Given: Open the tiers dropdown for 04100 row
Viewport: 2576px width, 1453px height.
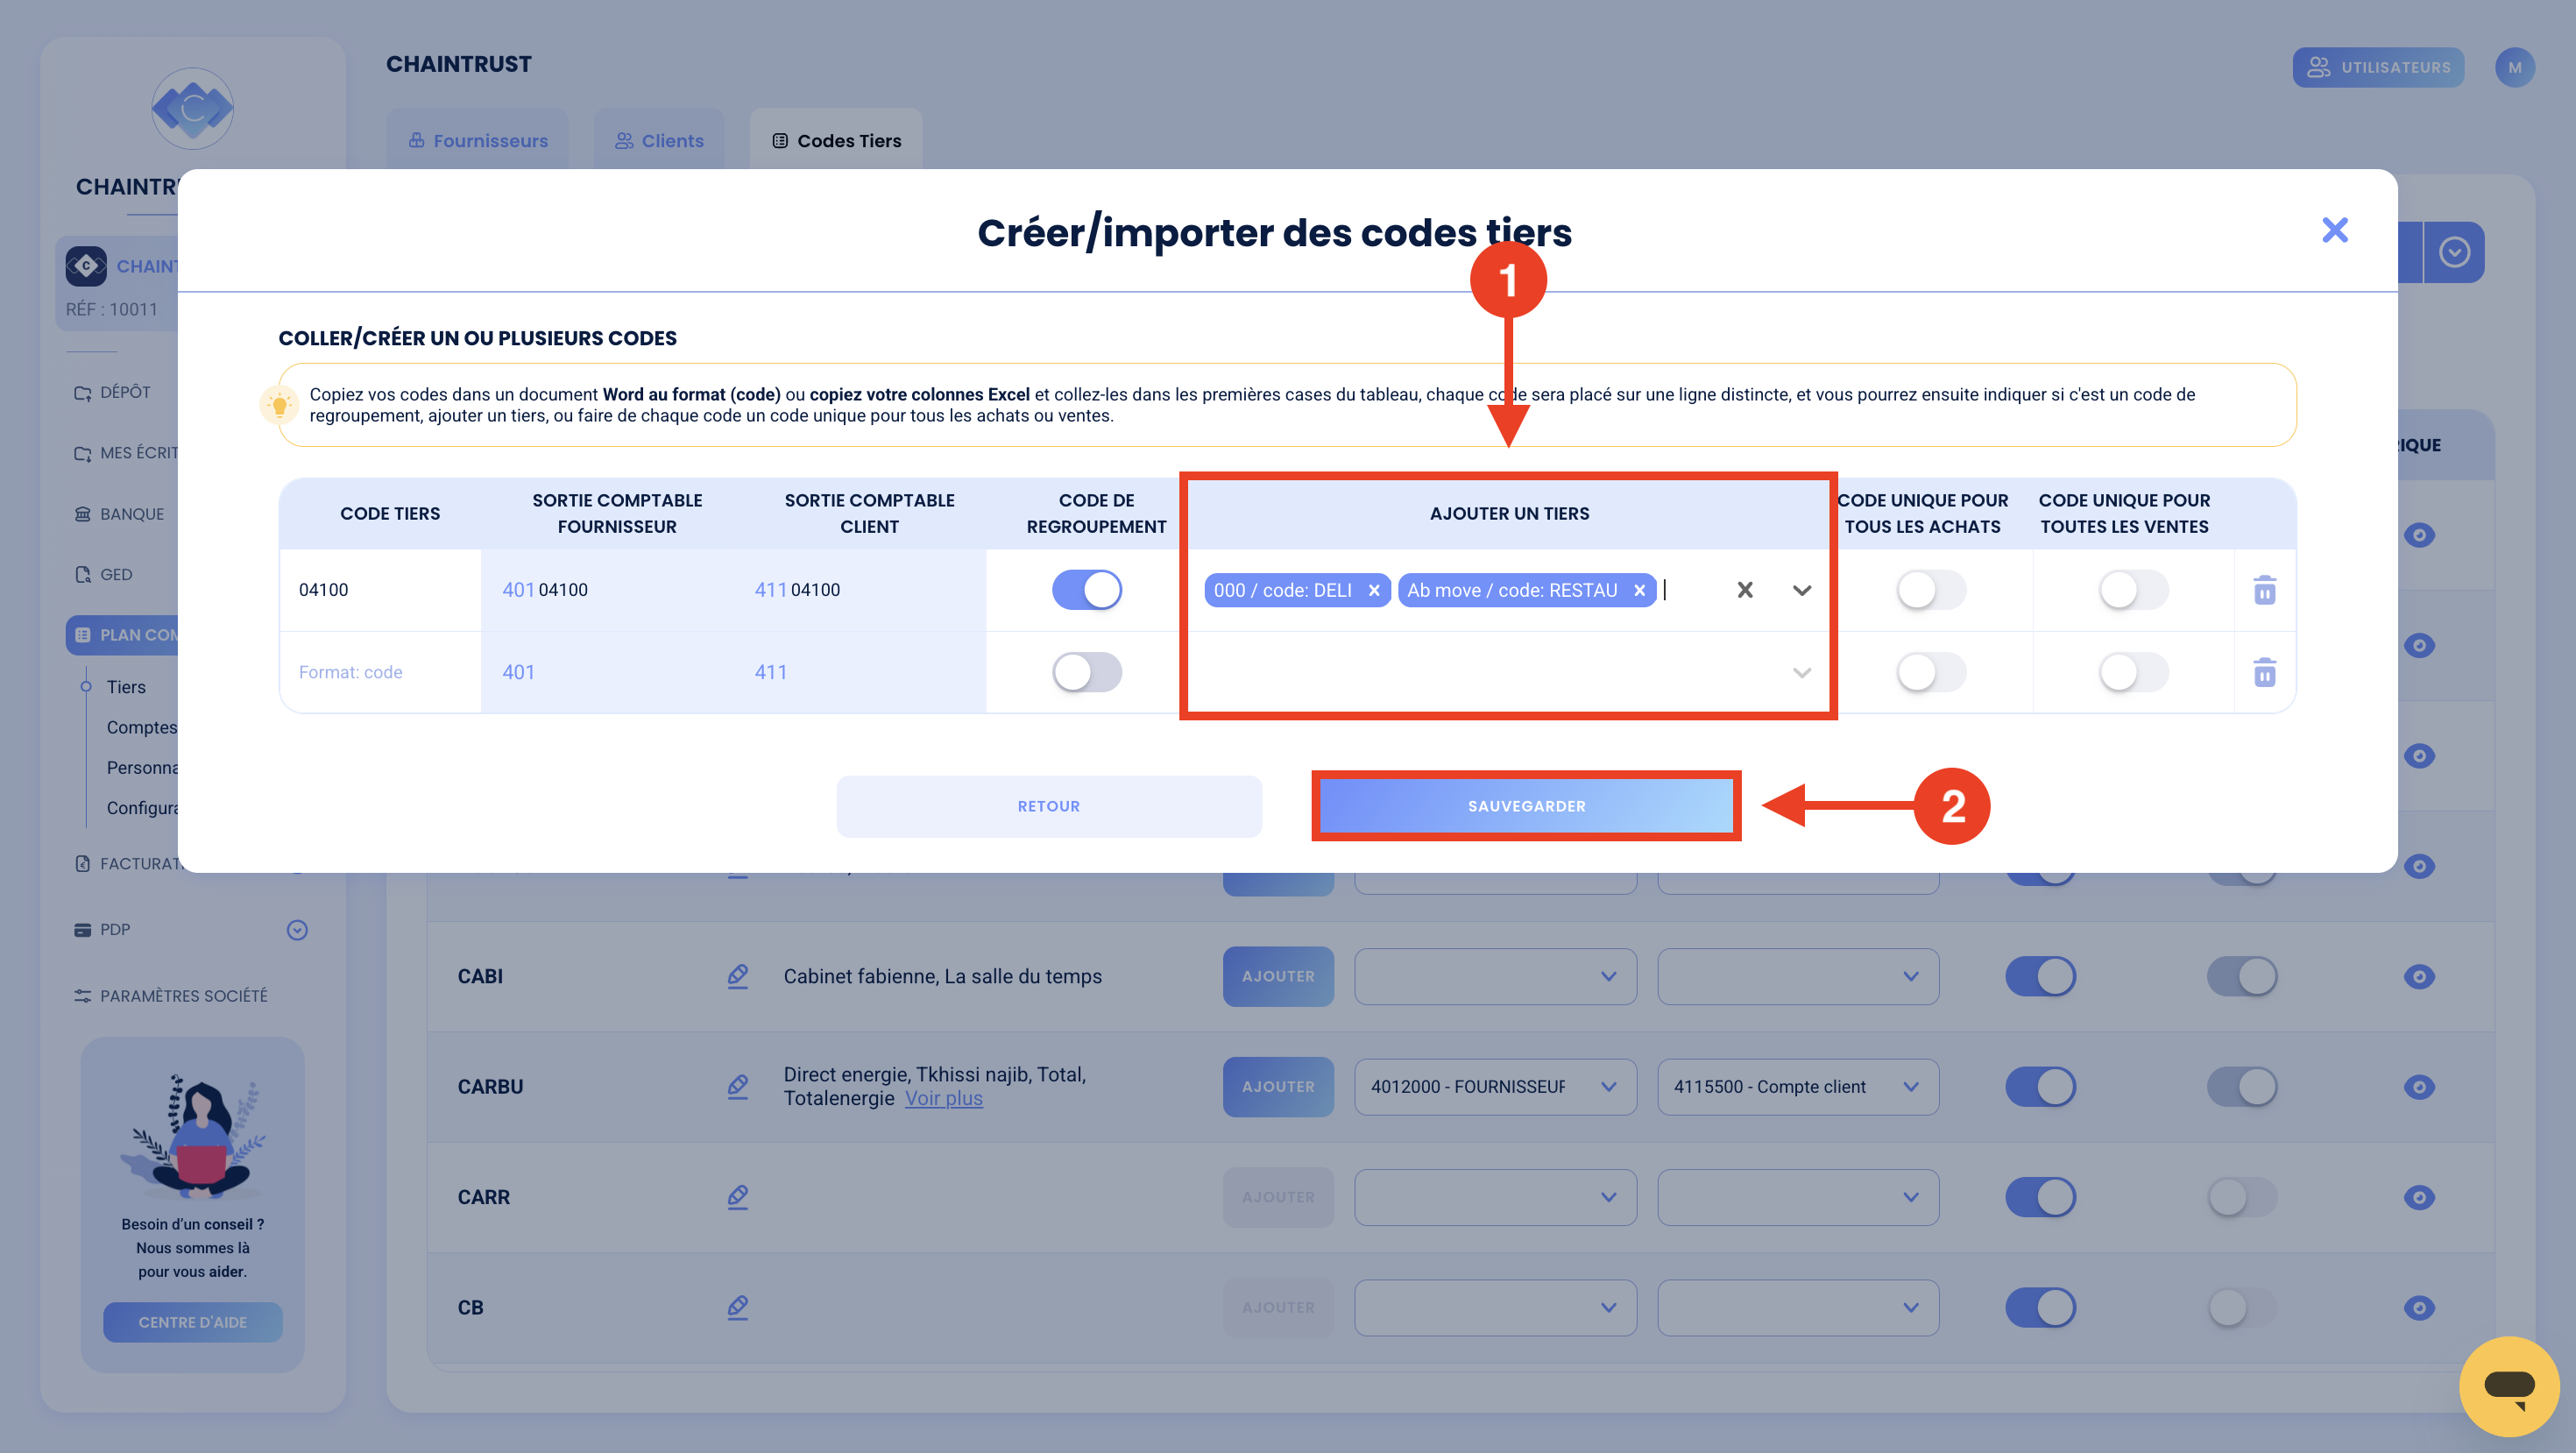Looking at the screenshot, I should click(1802, 590).
